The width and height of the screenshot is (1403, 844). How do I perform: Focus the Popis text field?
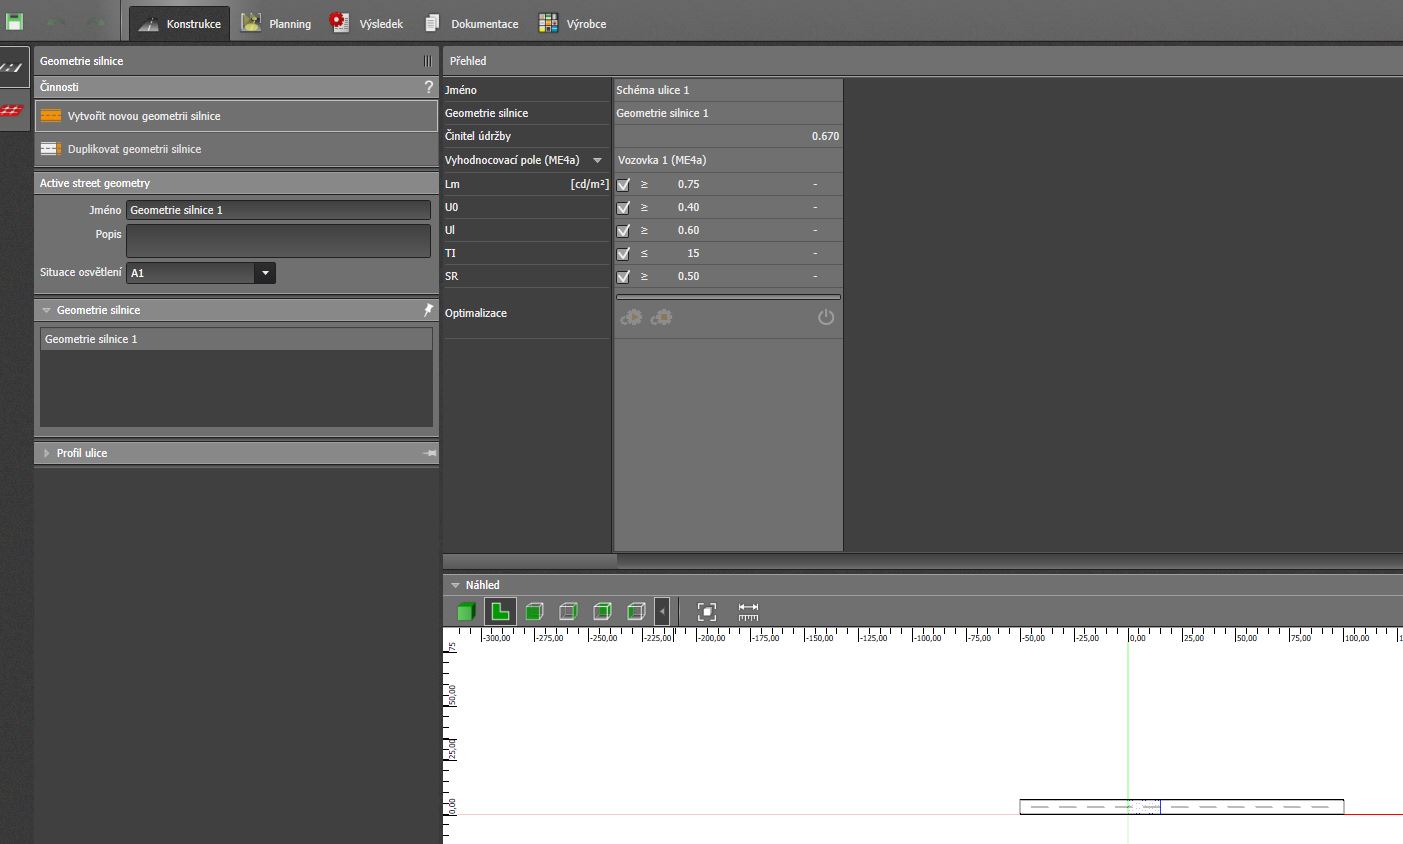click(x=278, y=241)
